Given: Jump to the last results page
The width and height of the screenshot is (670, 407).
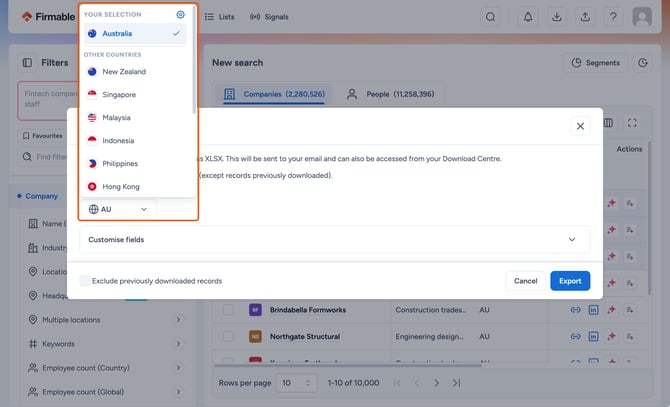Looking at the screenshot, I should point(456,383).
